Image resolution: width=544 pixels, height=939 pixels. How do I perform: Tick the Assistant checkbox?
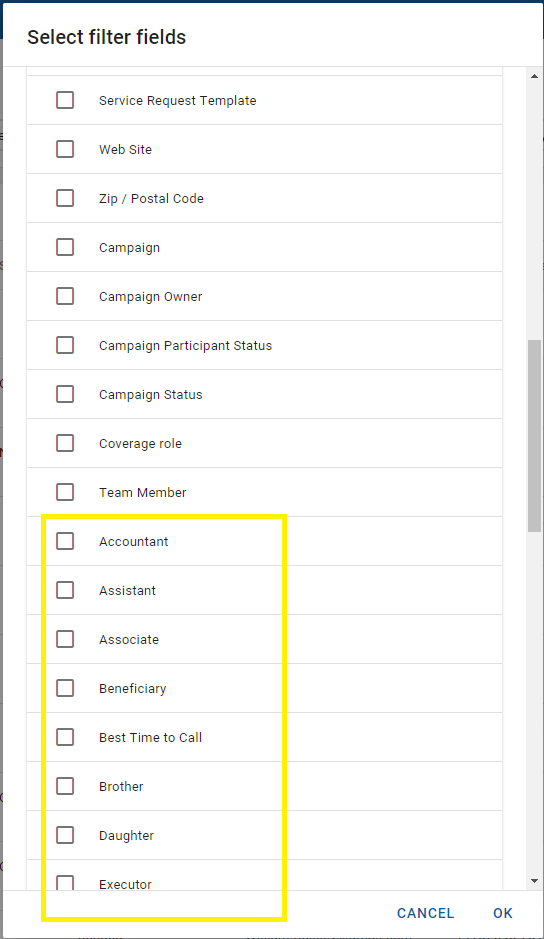pos(65,590)
